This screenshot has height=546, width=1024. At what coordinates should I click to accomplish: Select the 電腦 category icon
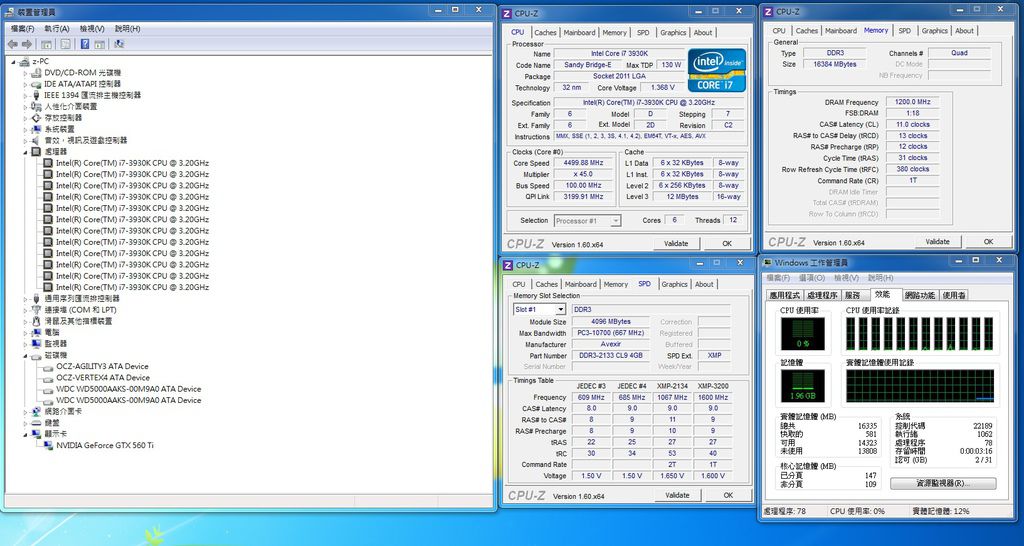point(37,332)
